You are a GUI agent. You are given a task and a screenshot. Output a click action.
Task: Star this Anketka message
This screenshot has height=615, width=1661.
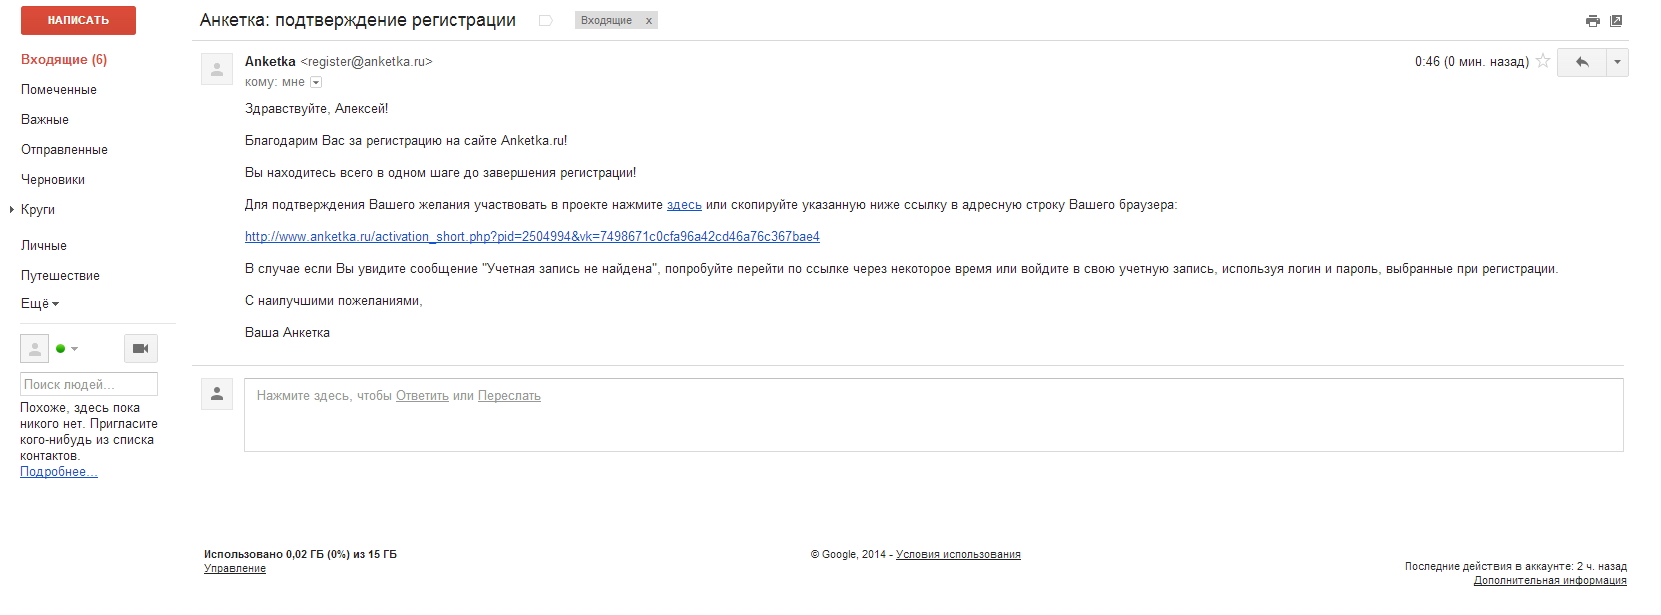[1543, 61]
